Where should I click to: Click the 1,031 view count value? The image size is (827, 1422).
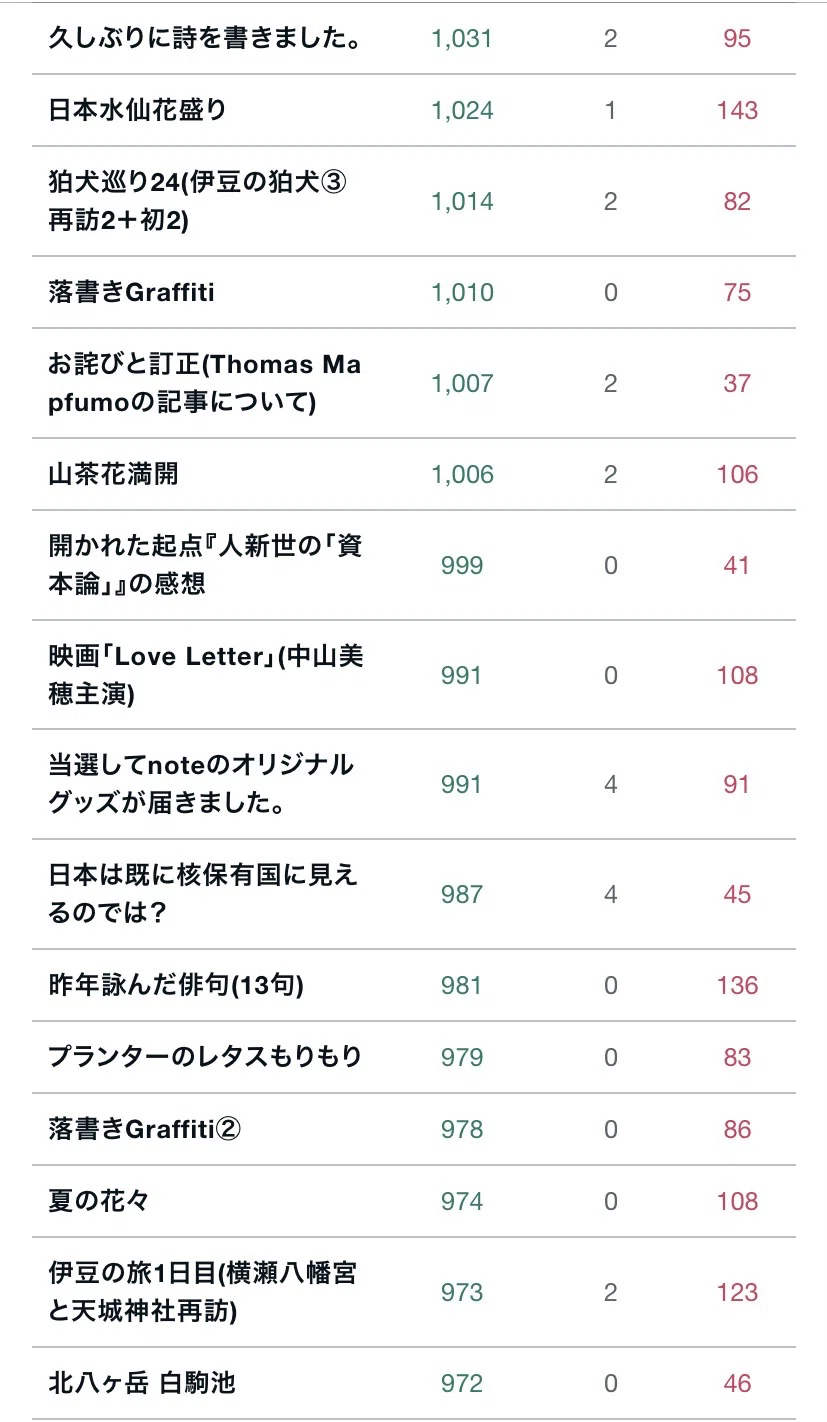pos(462,38)
